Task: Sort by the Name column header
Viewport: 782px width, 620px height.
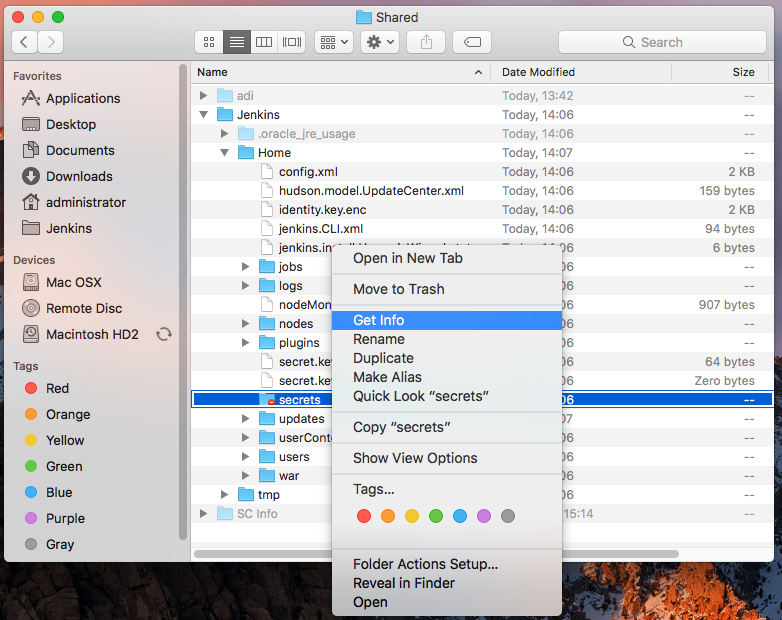Action: (341, 72)
